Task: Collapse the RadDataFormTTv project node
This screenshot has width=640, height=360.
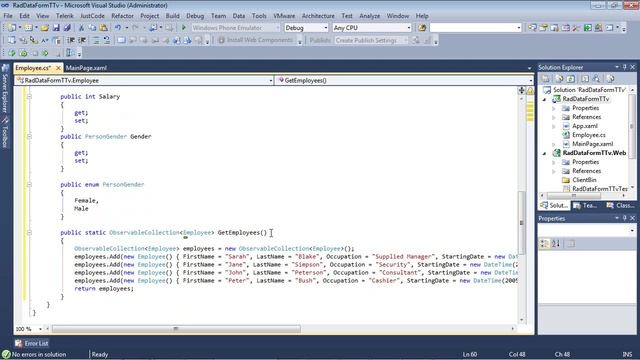Action: [544, 99]
